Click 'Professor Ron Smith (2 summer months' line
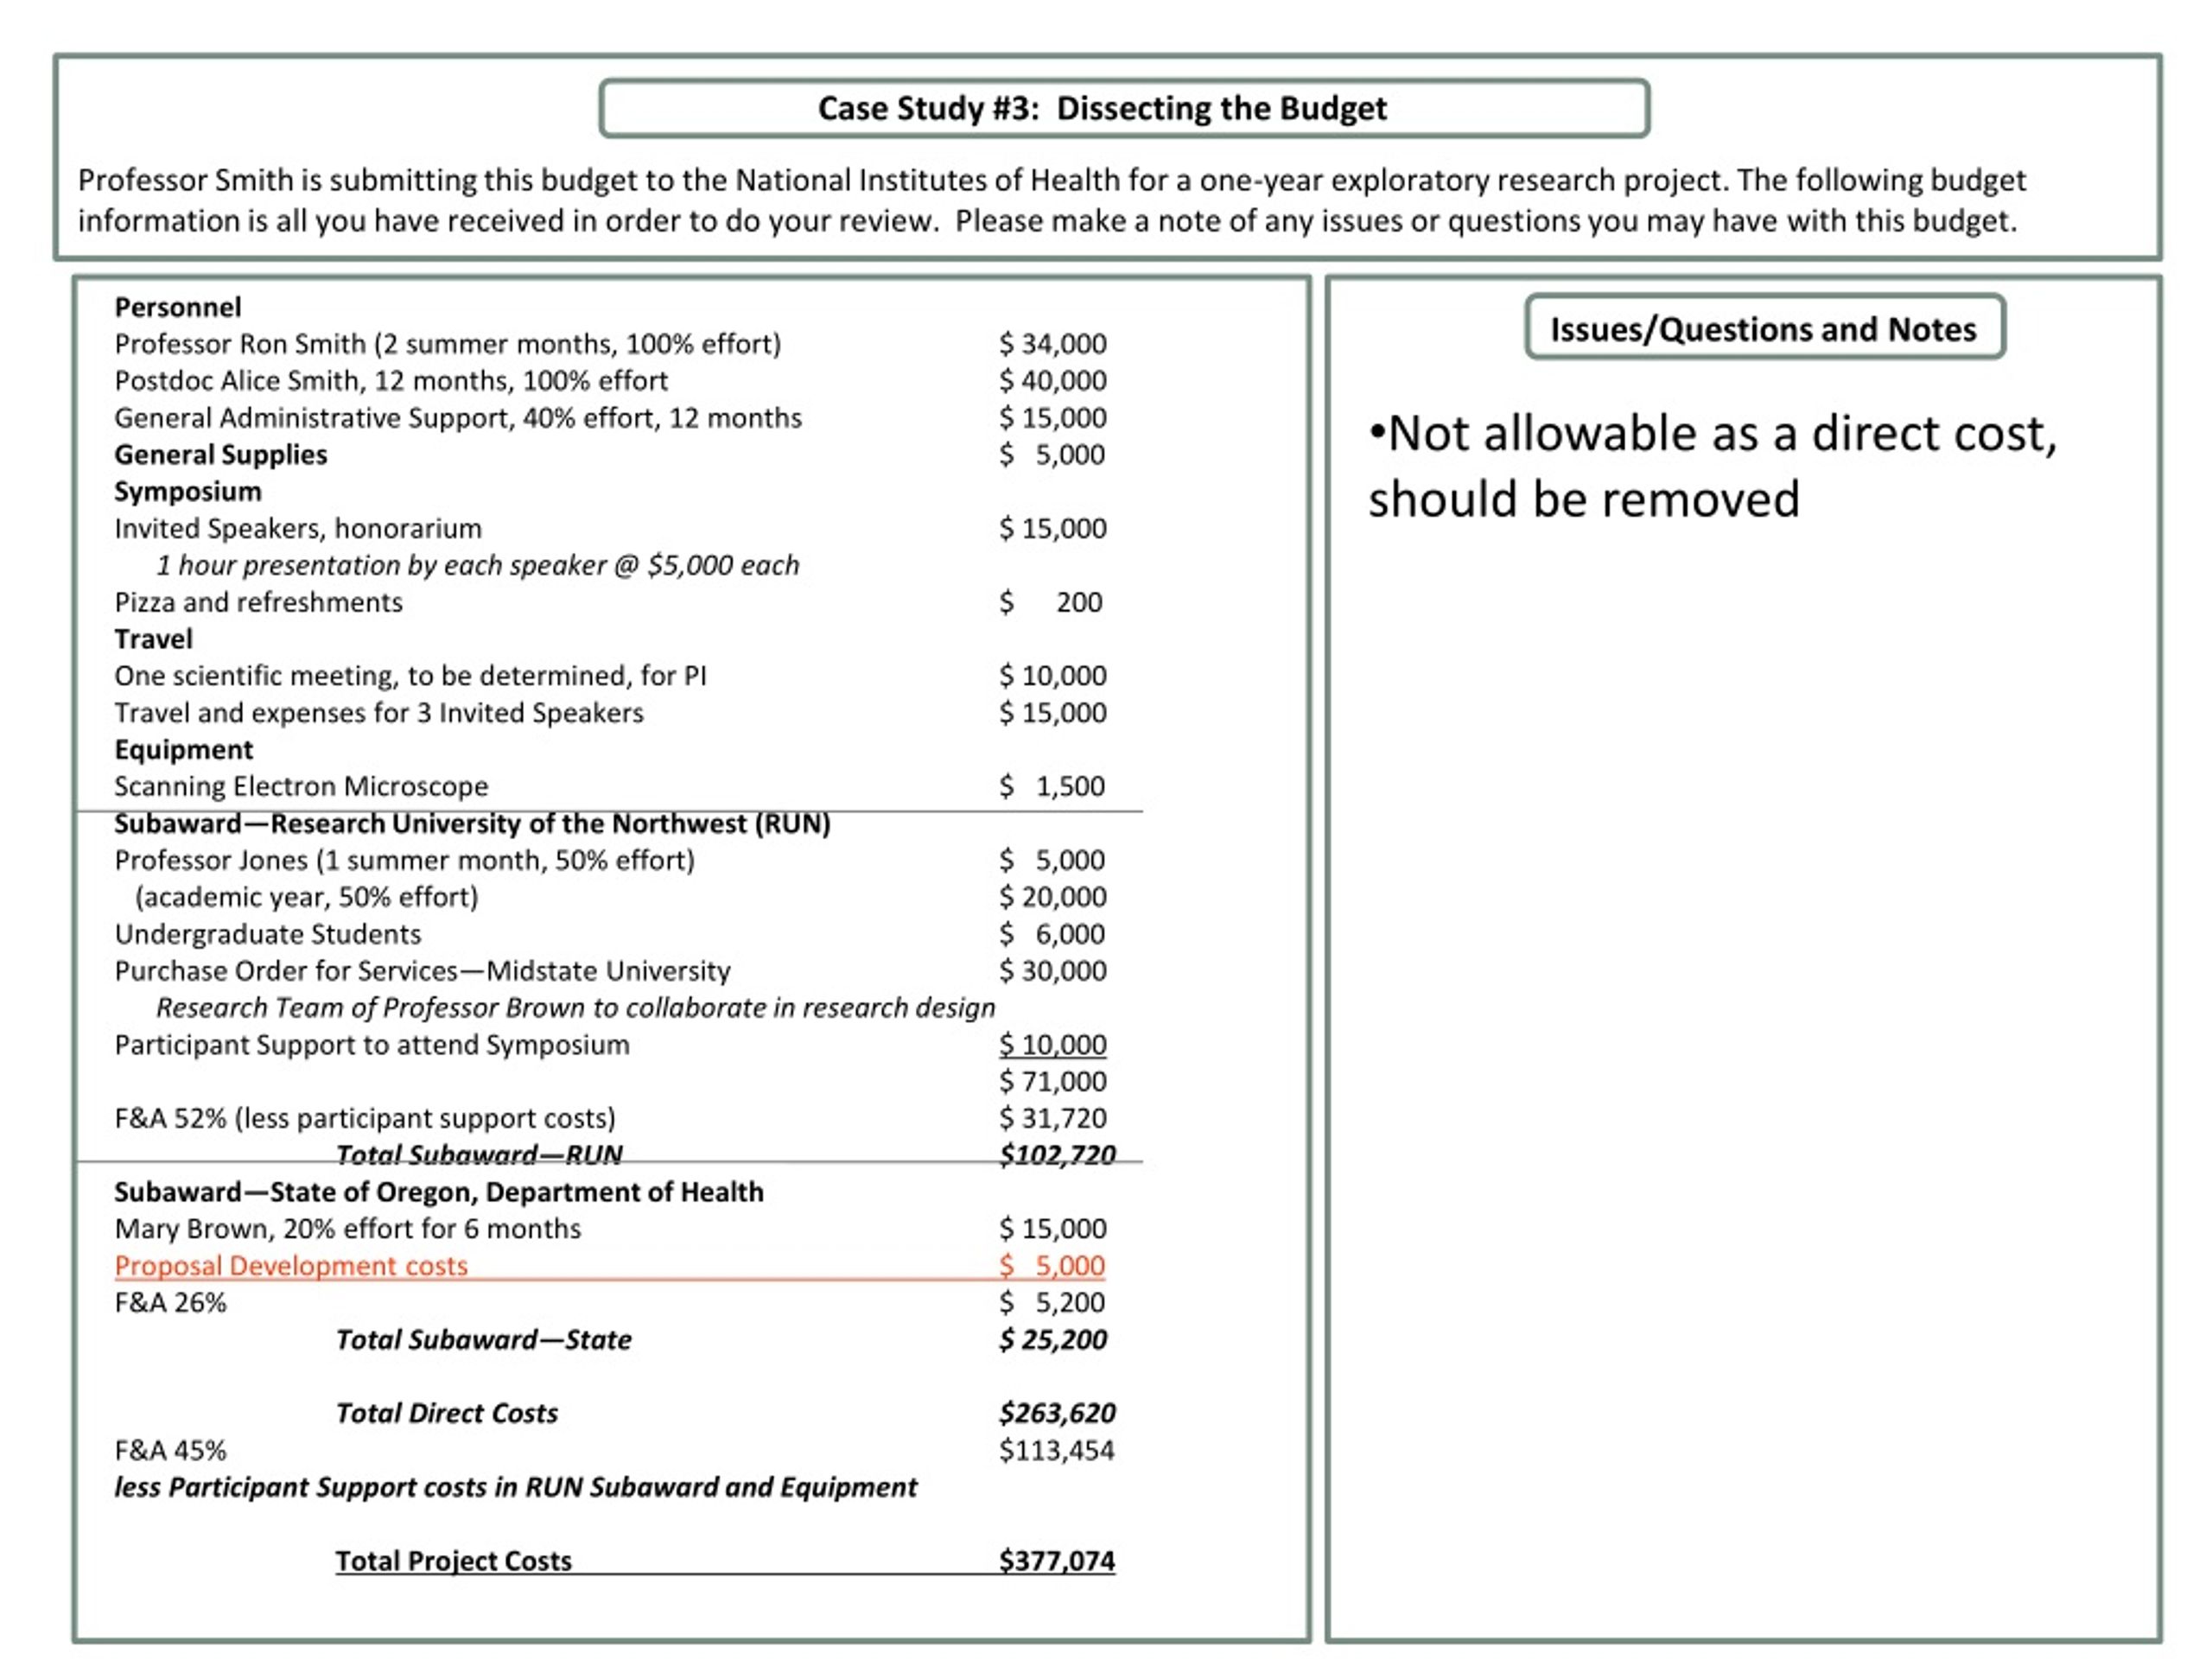The height and width of the screenshot is (1659, 2212). (x=447, y=344)
